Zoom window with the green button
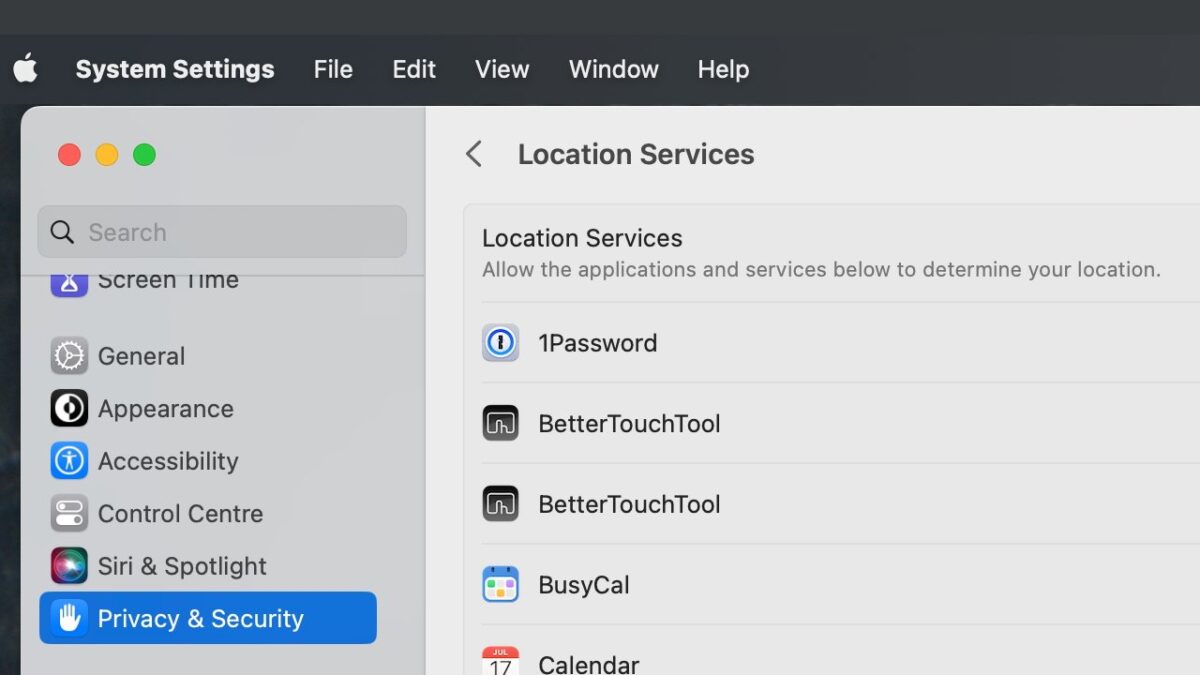 pyautogui.click(x=145, y=155)
